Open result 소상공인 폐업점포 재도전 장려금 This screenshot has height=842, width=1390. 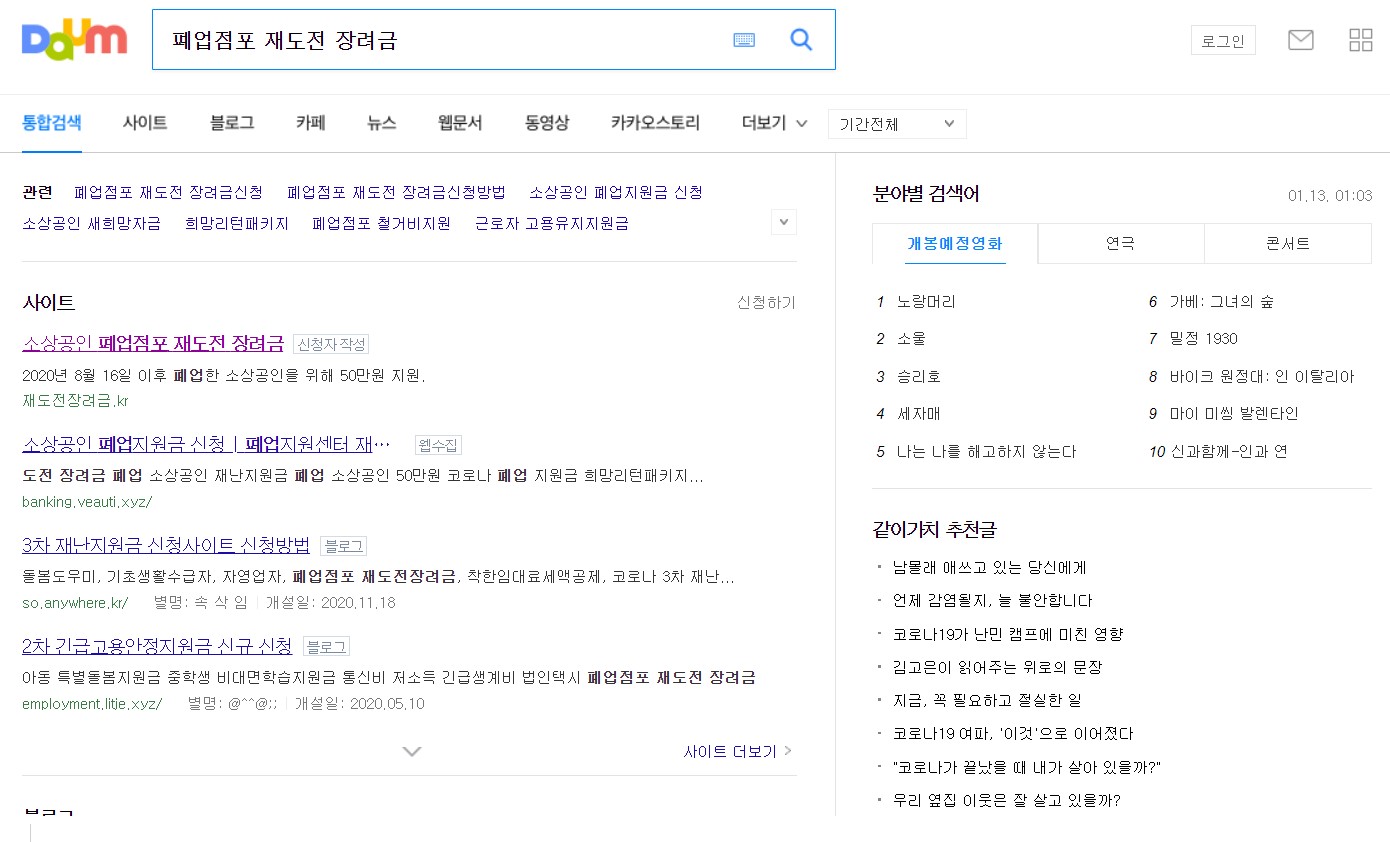153,343
